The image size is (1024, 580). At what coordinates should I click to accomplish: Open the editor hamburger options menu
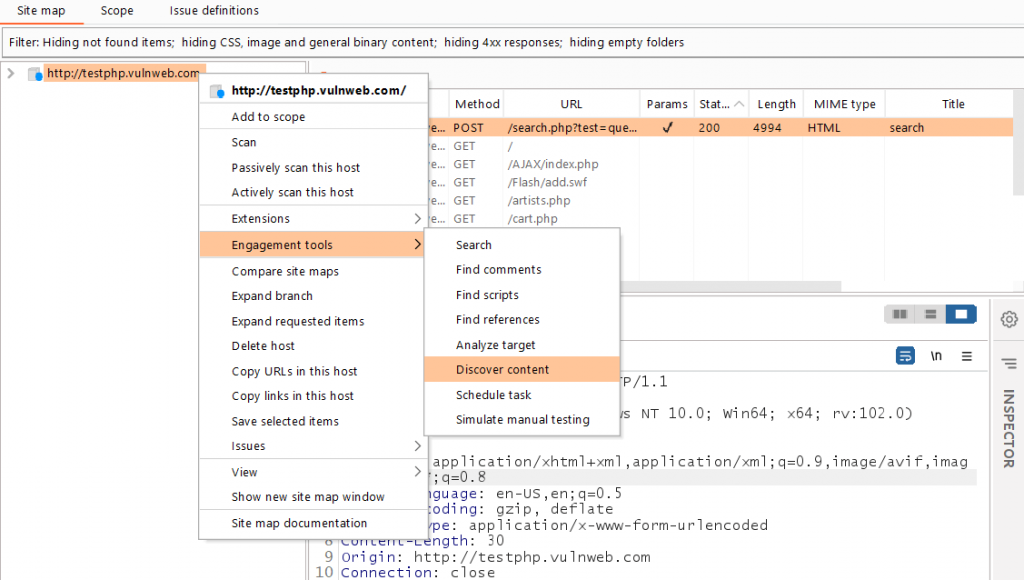click(x=967, y=356)
